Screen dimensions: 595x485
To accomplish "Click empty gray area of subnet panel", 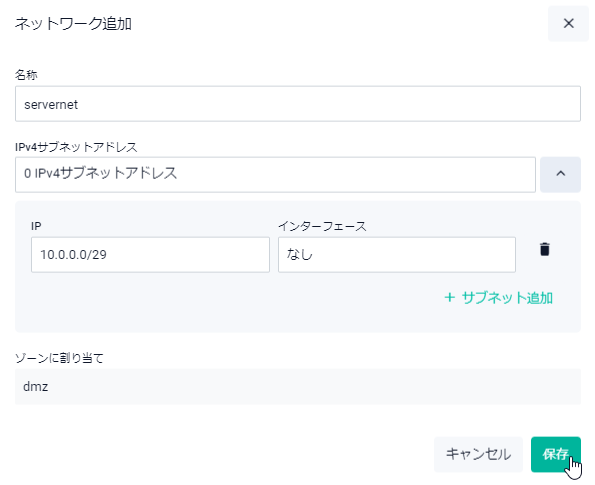I will (x=228, y=304).
